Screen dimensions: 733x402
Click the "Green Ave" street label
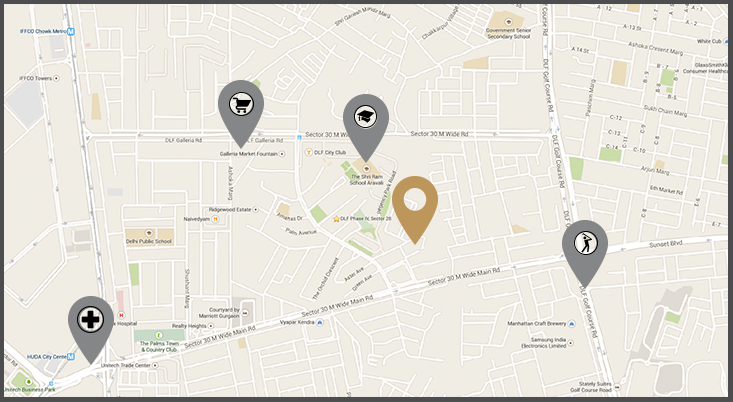(x=362, y=283)
